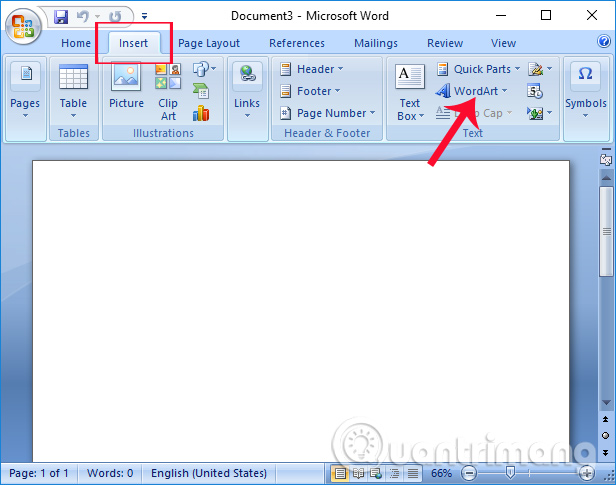Open the Text Box gallery
This screenshot has width=616, height=485.
coord(410,92)
